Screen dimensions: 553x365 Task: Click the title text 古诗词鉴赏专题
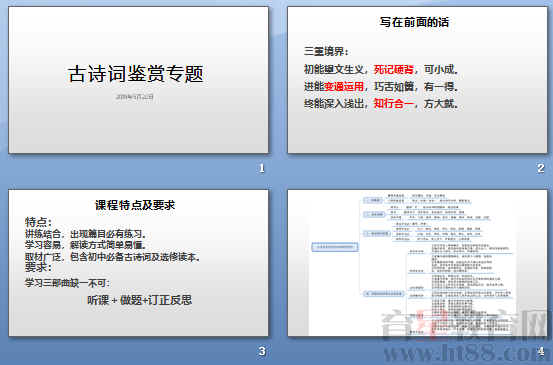135,74
